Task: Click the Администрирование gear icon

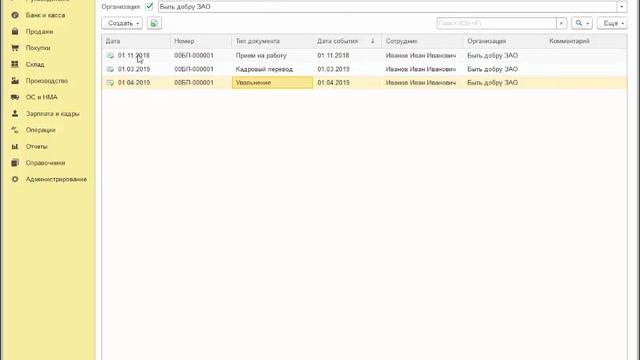Action: 15,179
